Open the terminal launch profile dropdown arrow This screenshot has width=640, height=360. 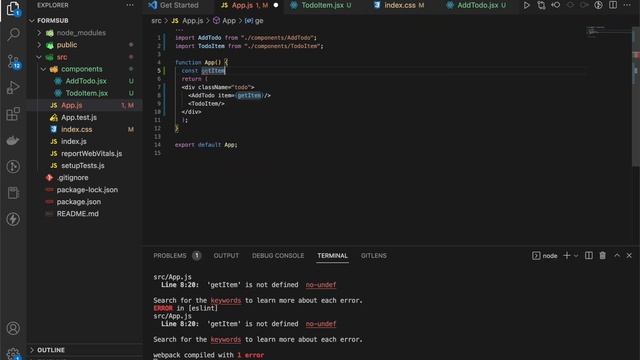(x=576, y=256)
